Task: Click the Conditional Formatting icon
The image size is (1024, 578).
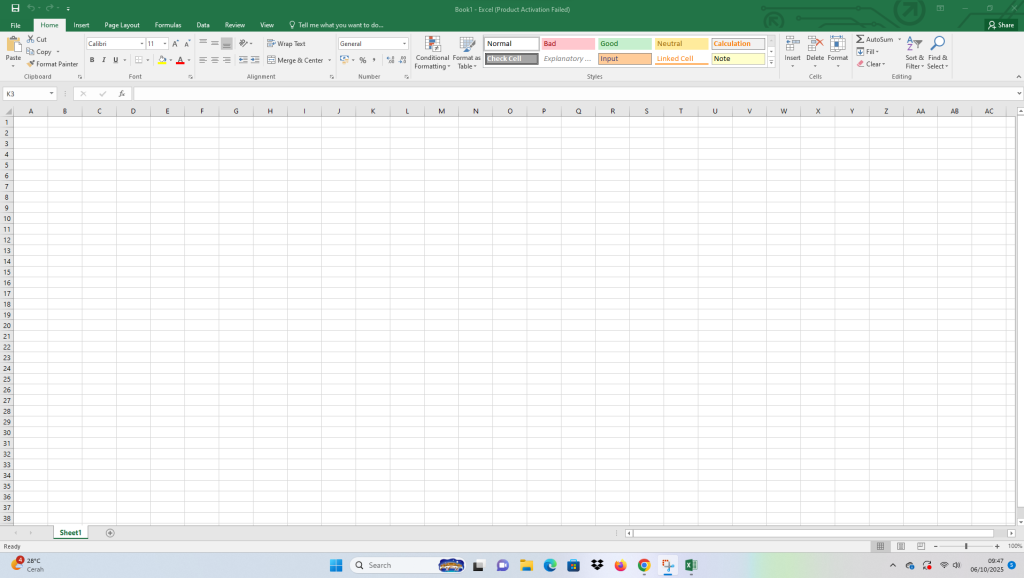Action: coord(433,45)
